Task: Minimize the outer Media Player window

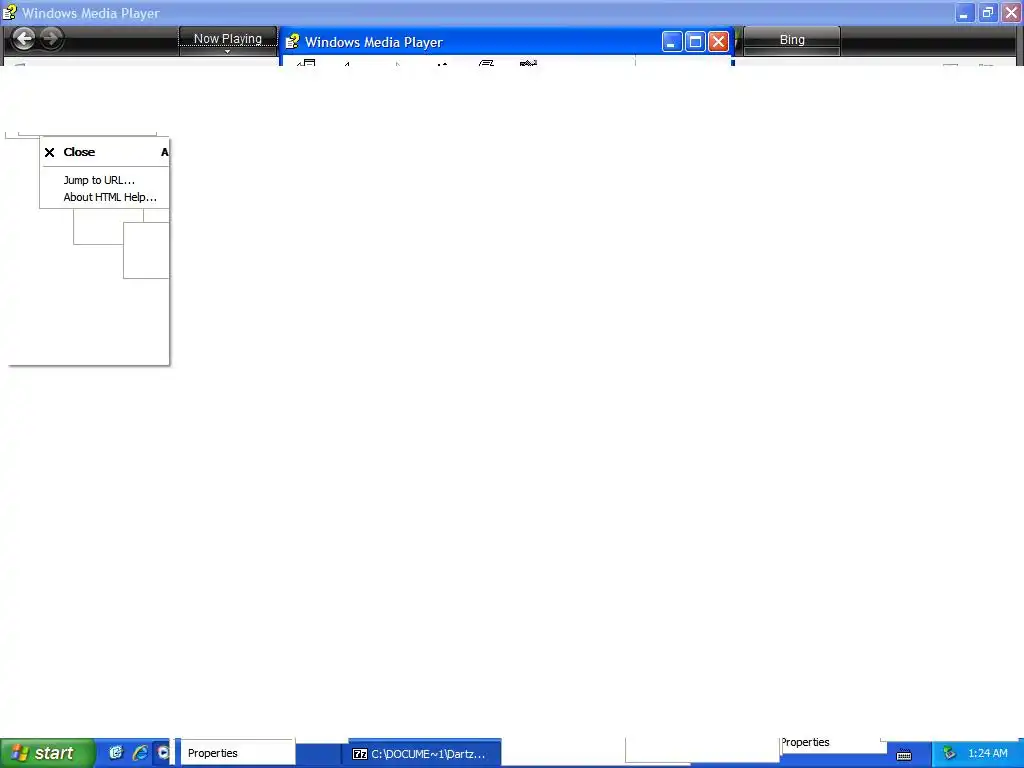Action: (965, 12)
